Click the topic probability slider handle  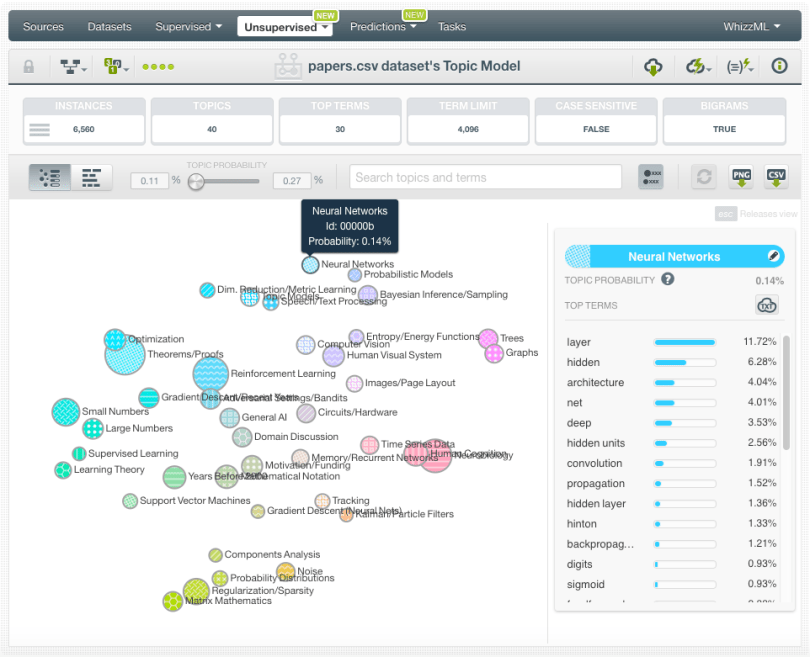[x=197, y=181]
